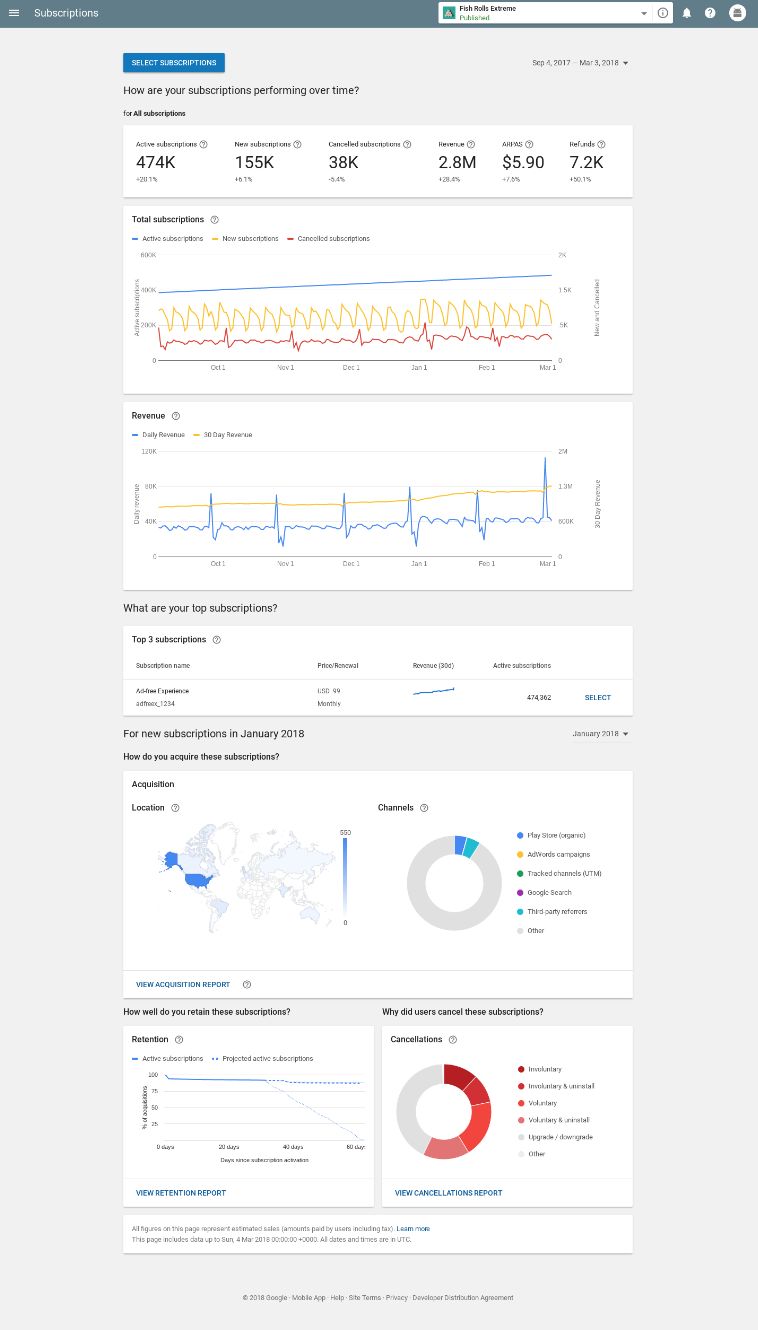
Task: Toggle Projected active subscriptions legend item
Action: 263,1058
